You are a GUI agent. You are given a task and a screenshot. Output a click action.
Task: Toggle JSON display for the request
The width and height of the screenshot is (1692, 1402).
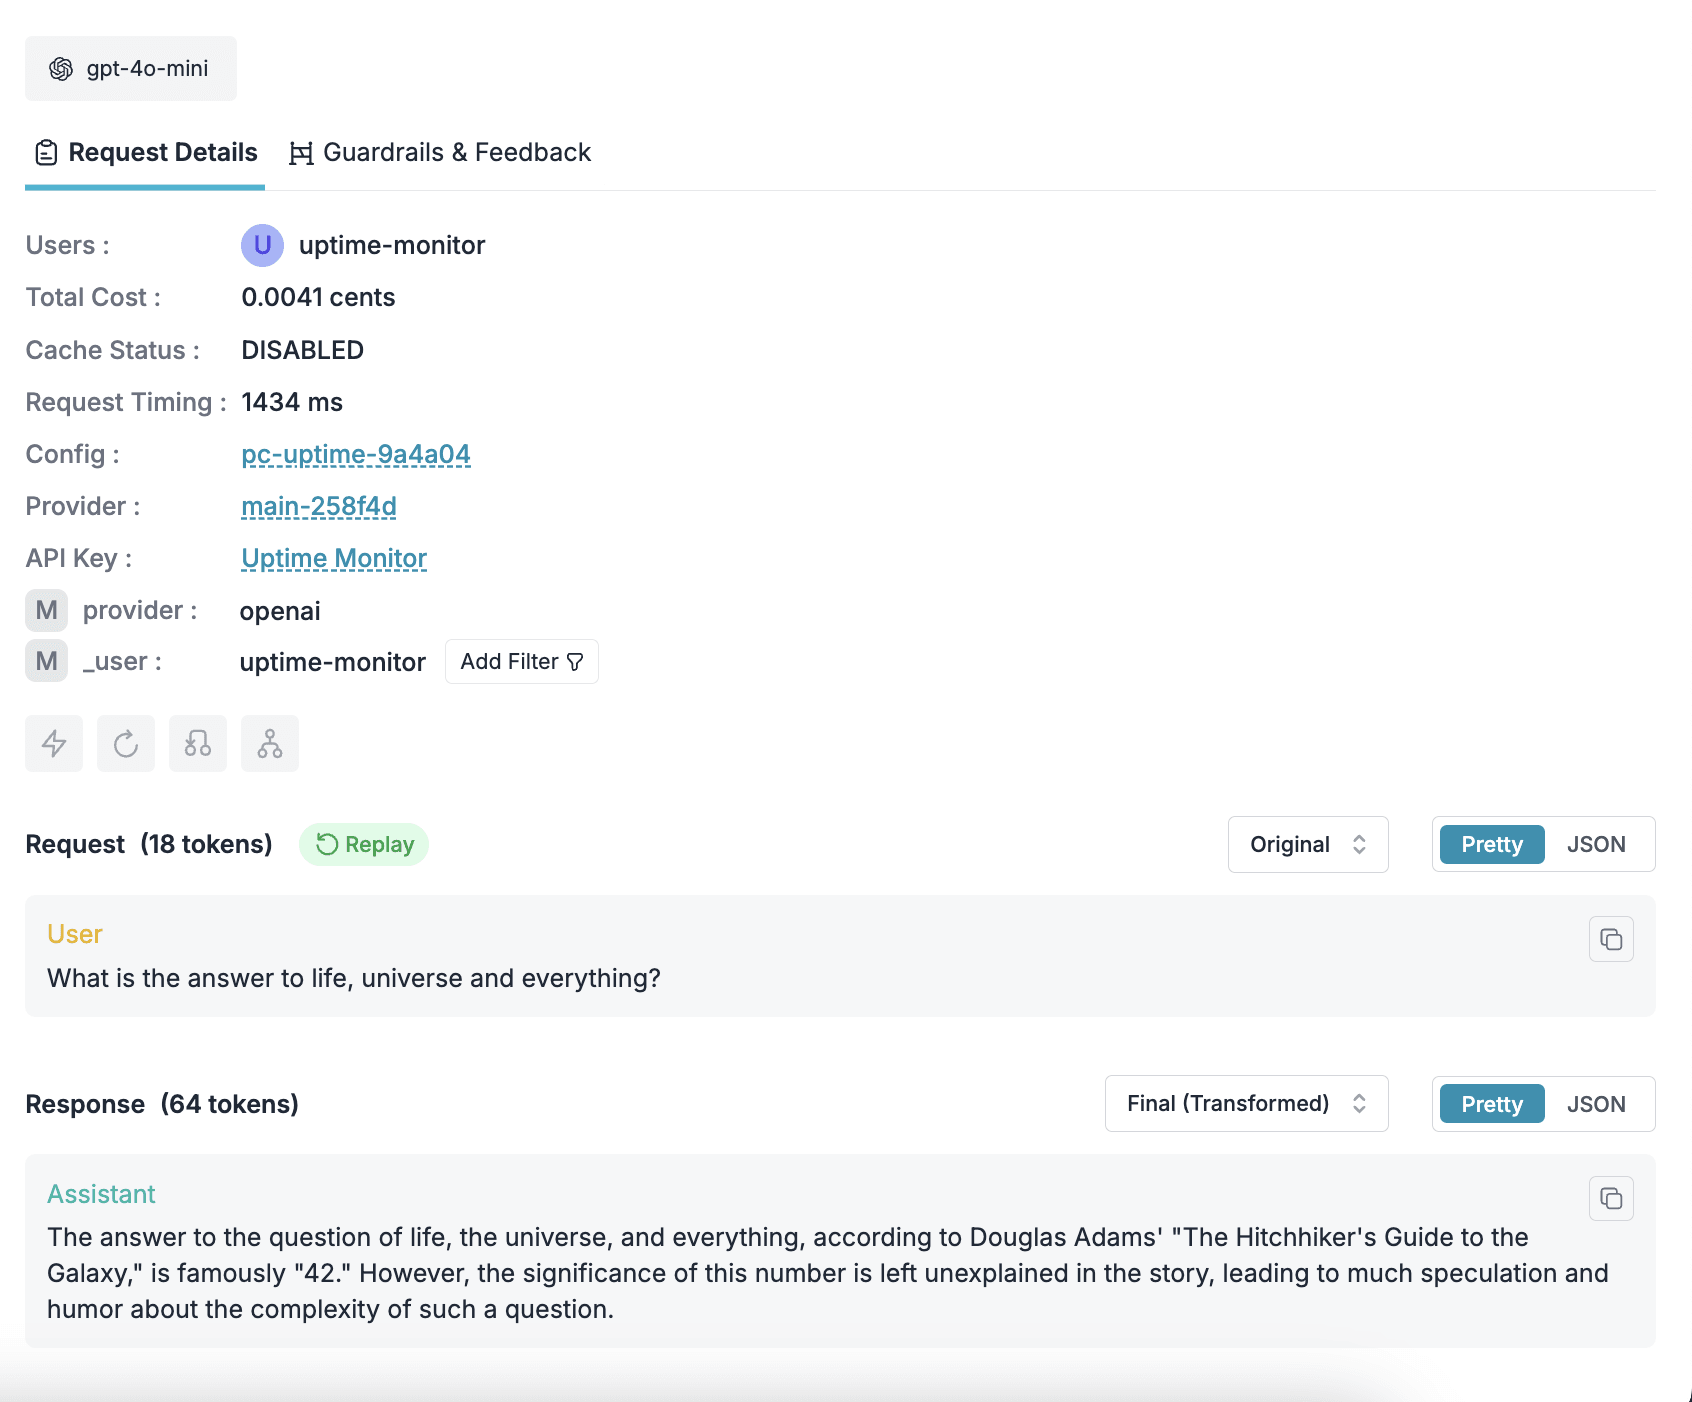click(1595, 844)
